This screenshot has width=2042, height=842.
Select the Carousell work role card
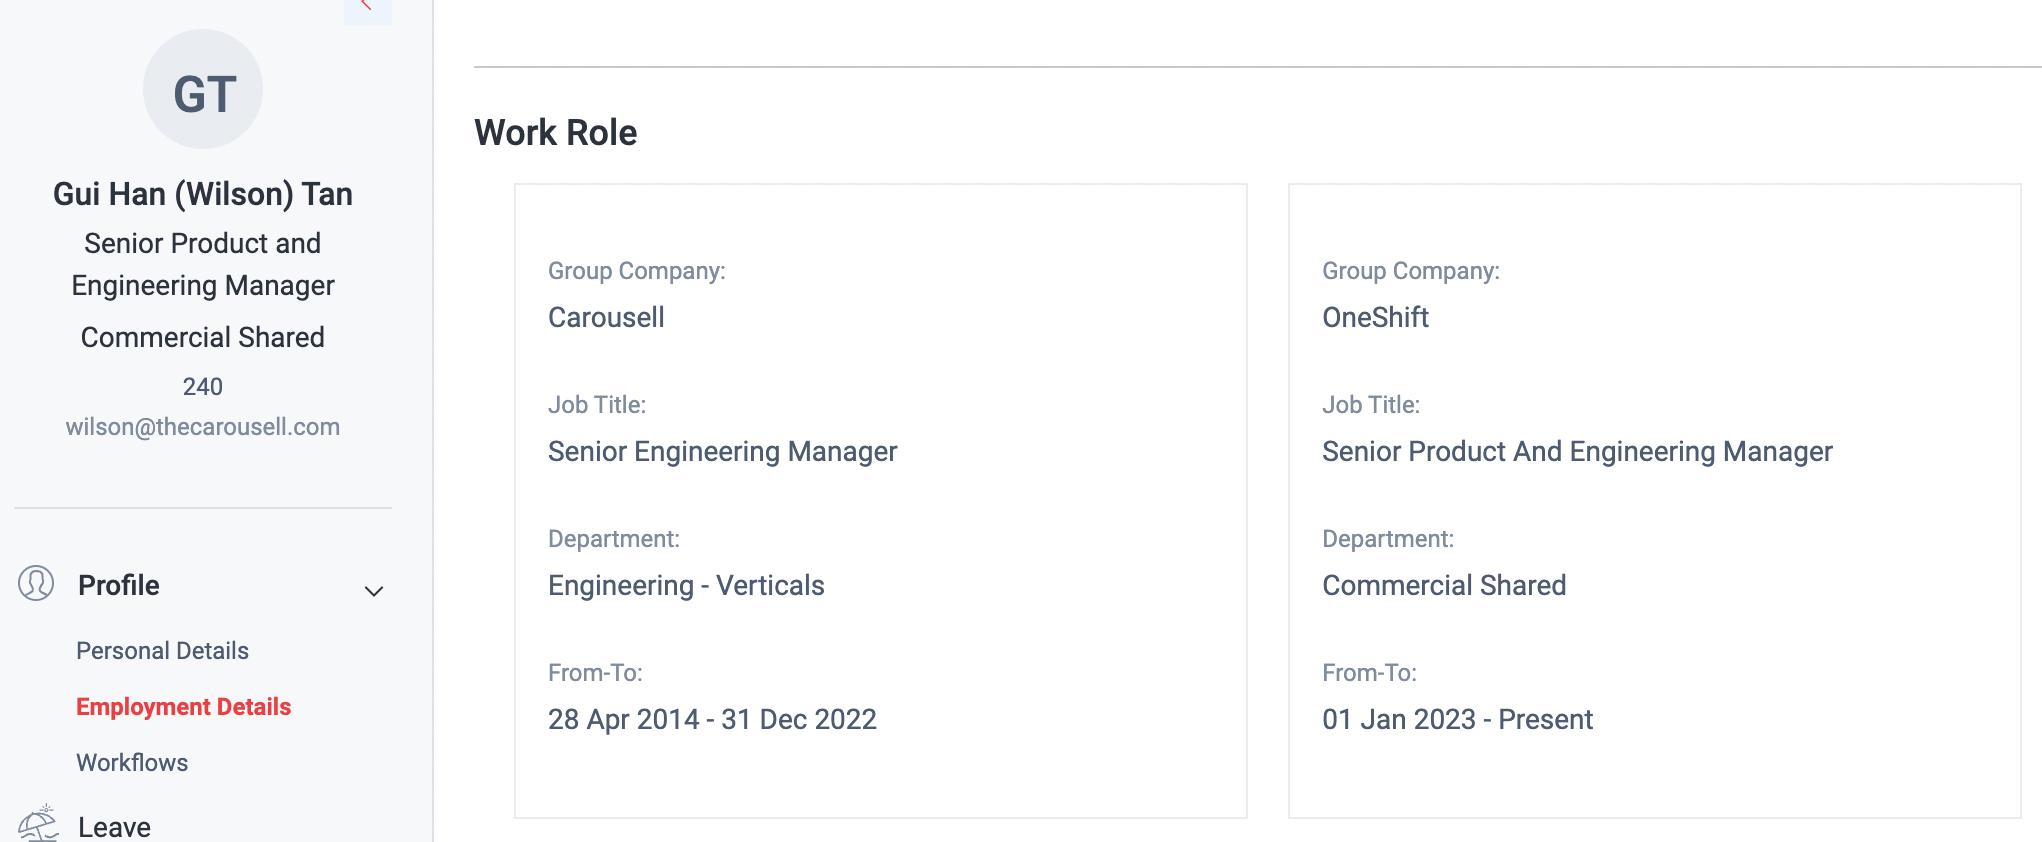tap(881, 501)
